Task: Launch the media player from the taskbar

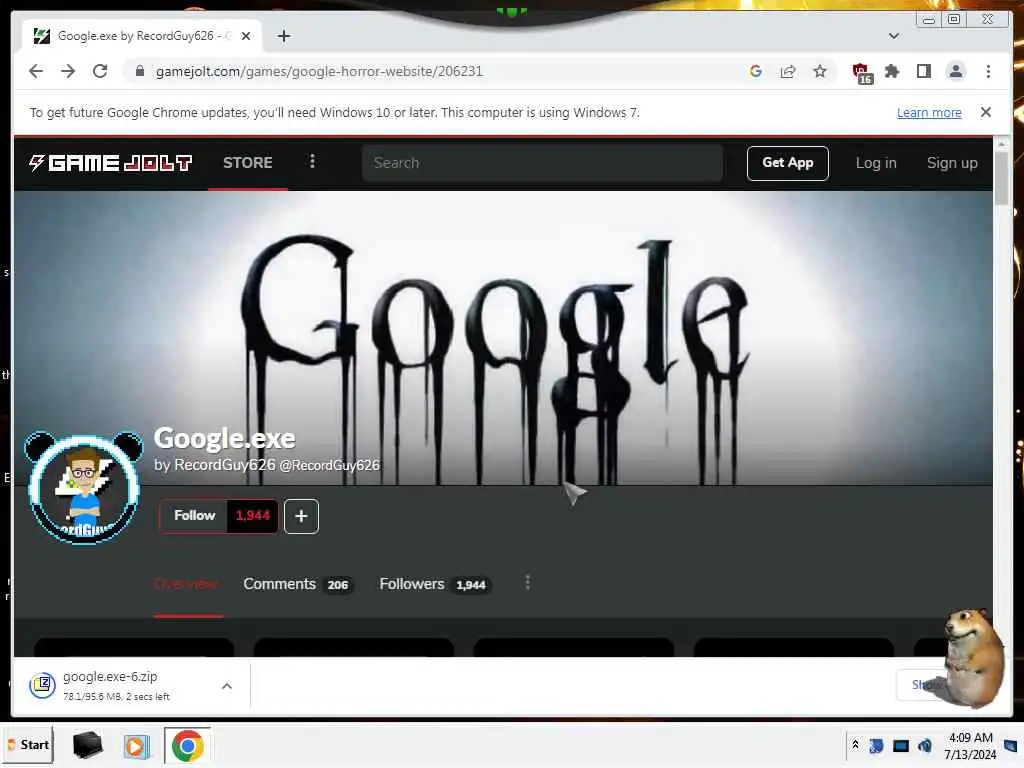Action: click(136, 746)
